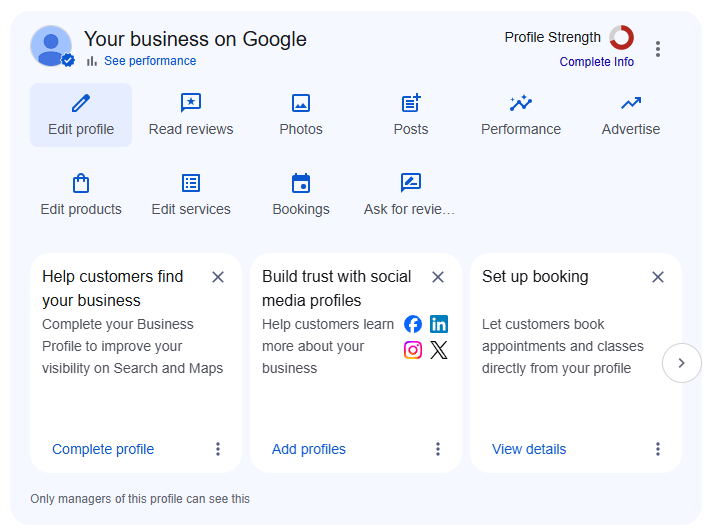Click the View details link
The height and width of the screenshot is (530, 715).
pos(529,449)
